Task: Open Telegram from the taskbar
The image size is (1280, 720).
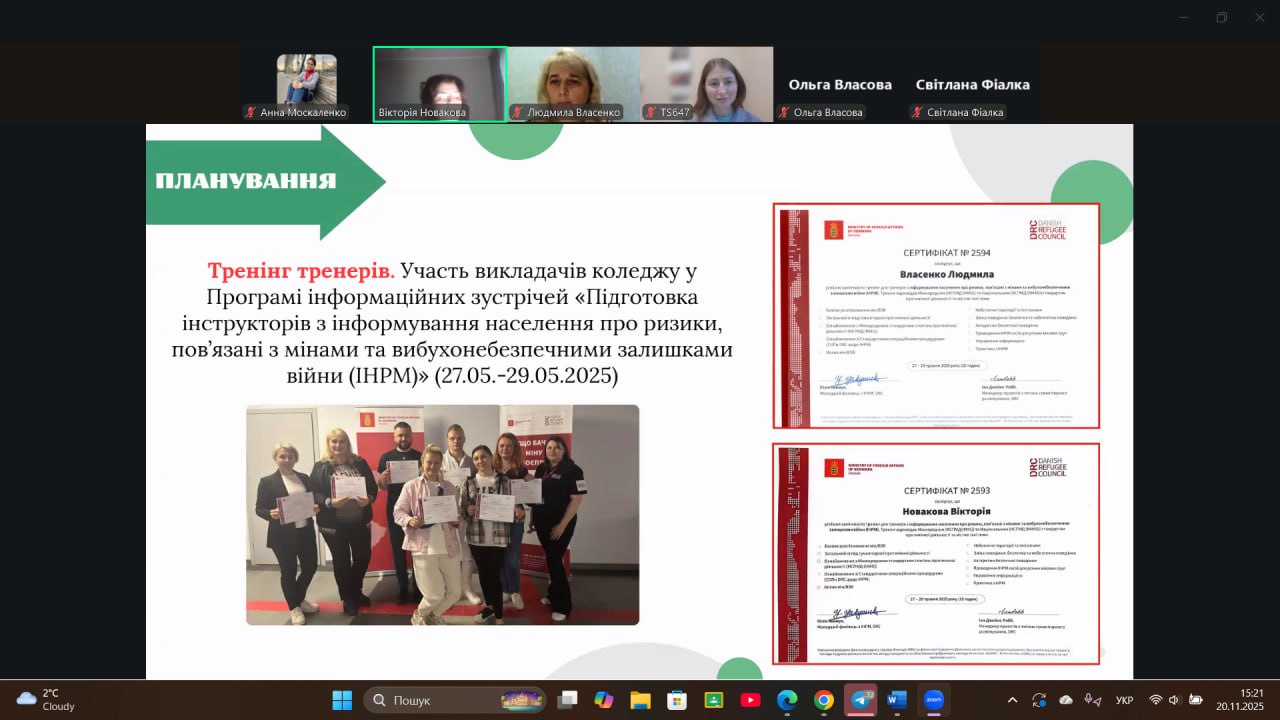Action: [860, 700]
